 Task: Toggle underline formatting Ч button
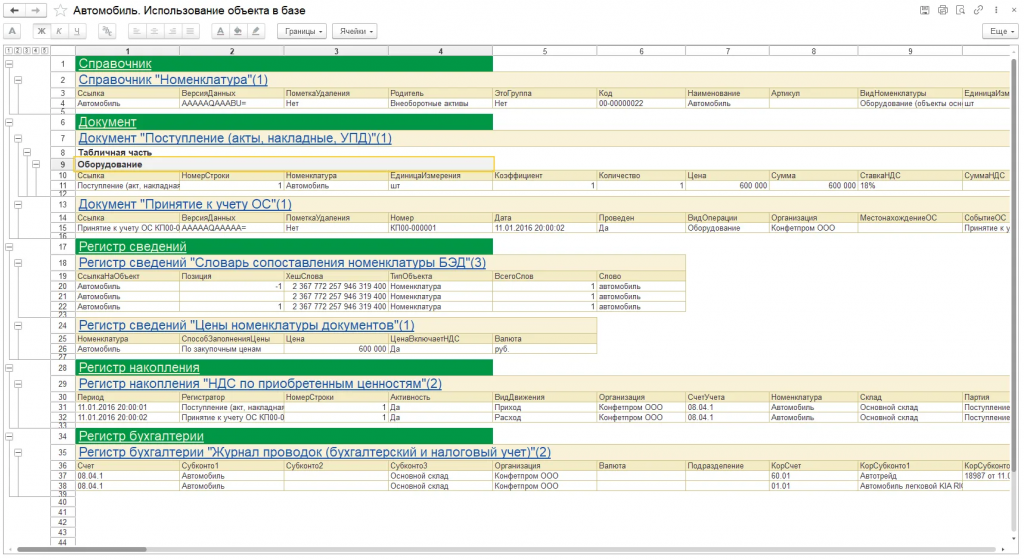pos(77,31)
